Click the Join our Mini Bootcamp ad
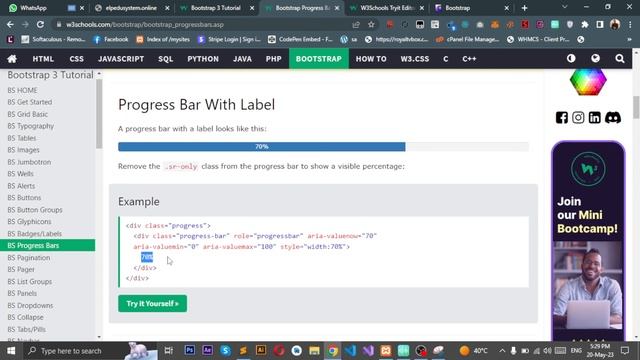 [588, 241]
